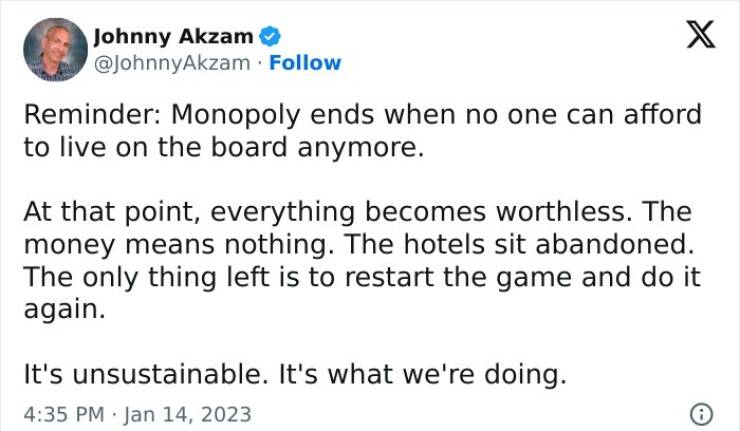Screen dimensions: 740x431
Task: Click the X logo icon
Action: point(702,37)
